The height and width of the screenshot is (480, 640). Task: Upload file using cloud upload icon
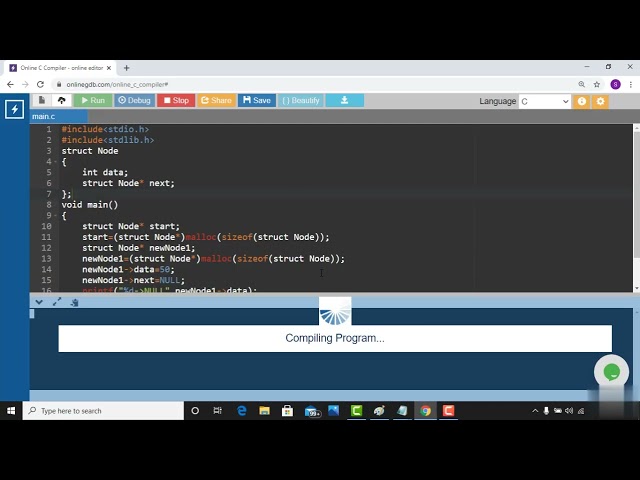[x=62, y=100]
